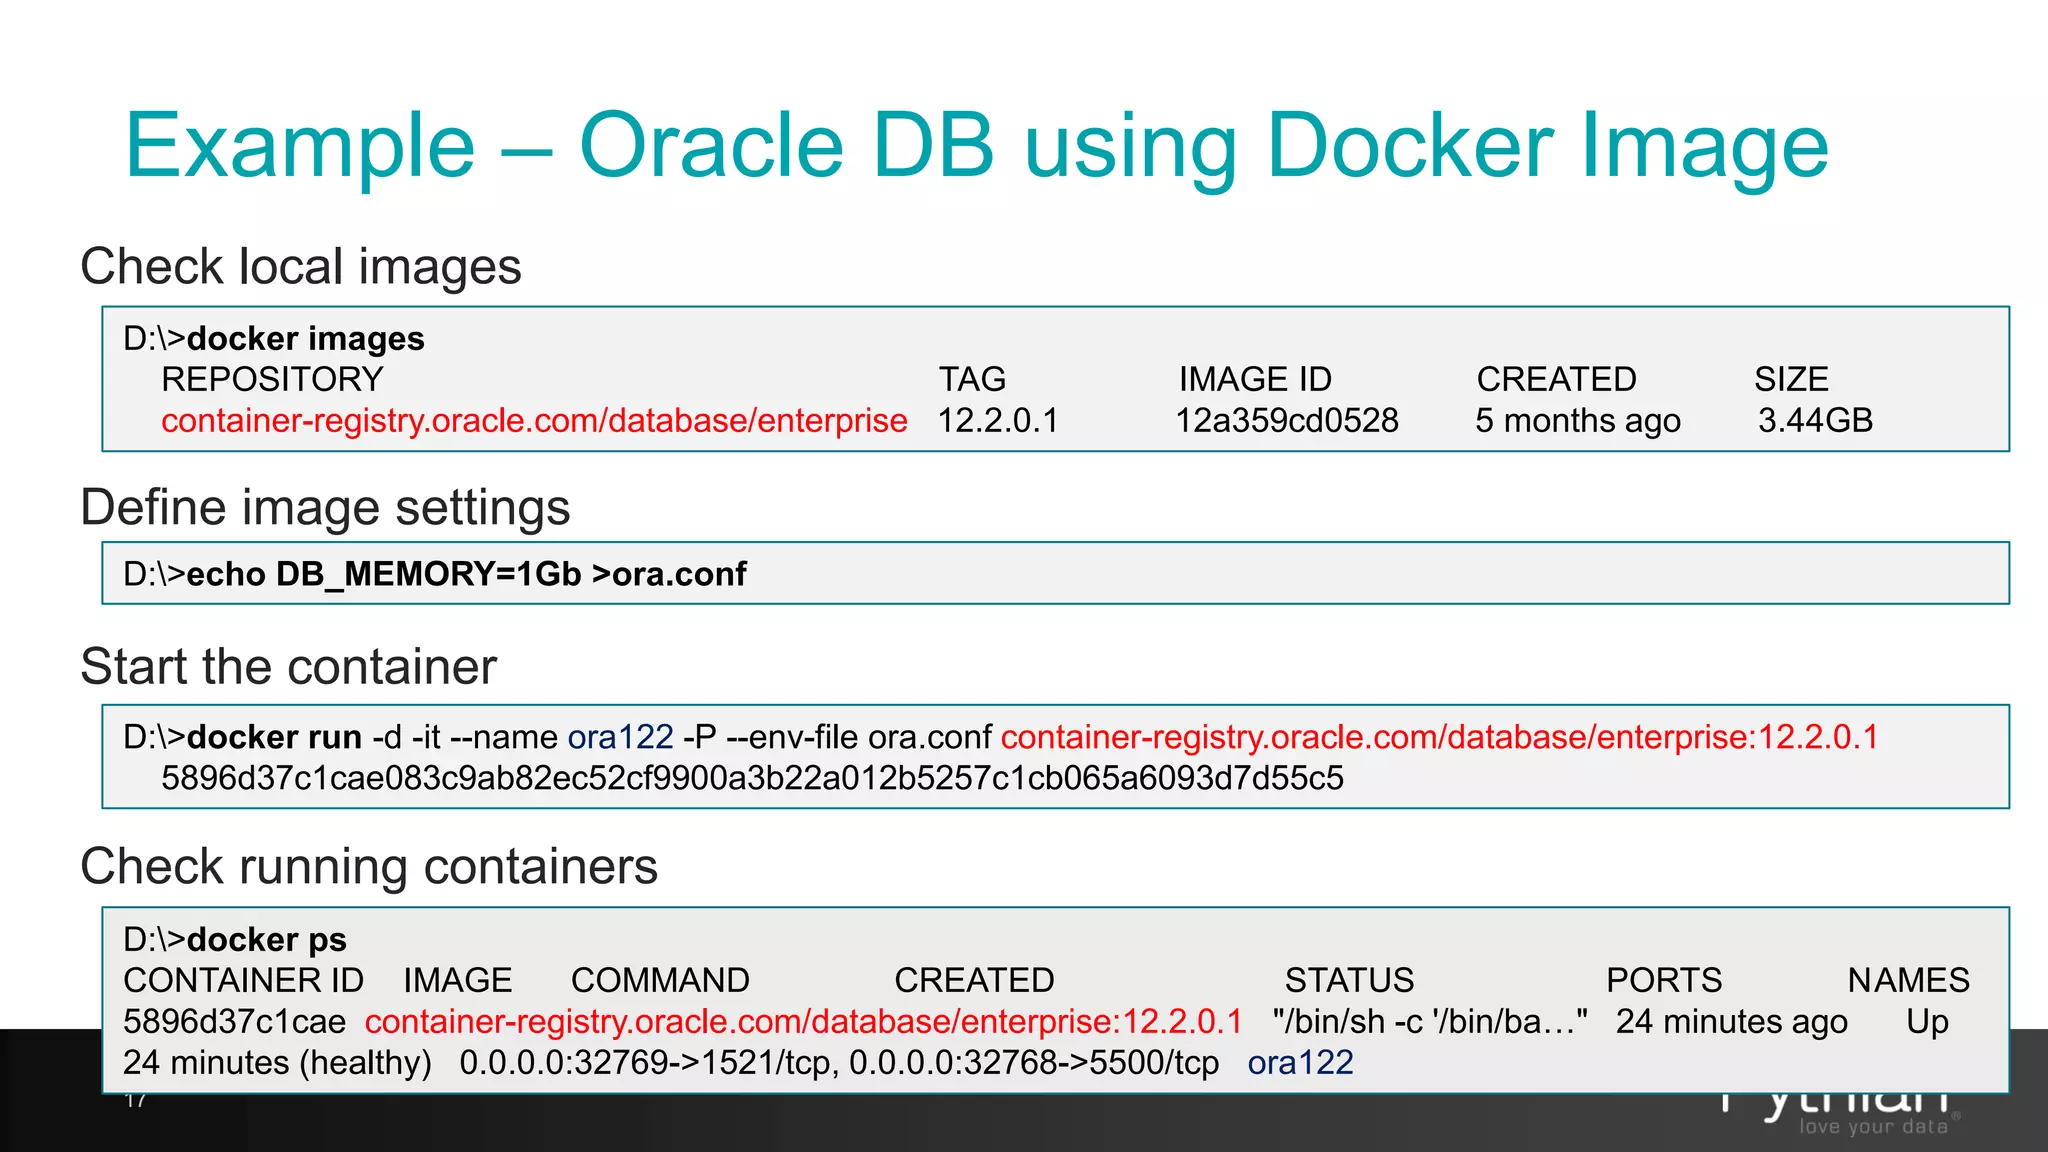The width and height of the screenshot is (2048, 1152).
Task: Click the SIZE column header
Action: pos(1791,379)
